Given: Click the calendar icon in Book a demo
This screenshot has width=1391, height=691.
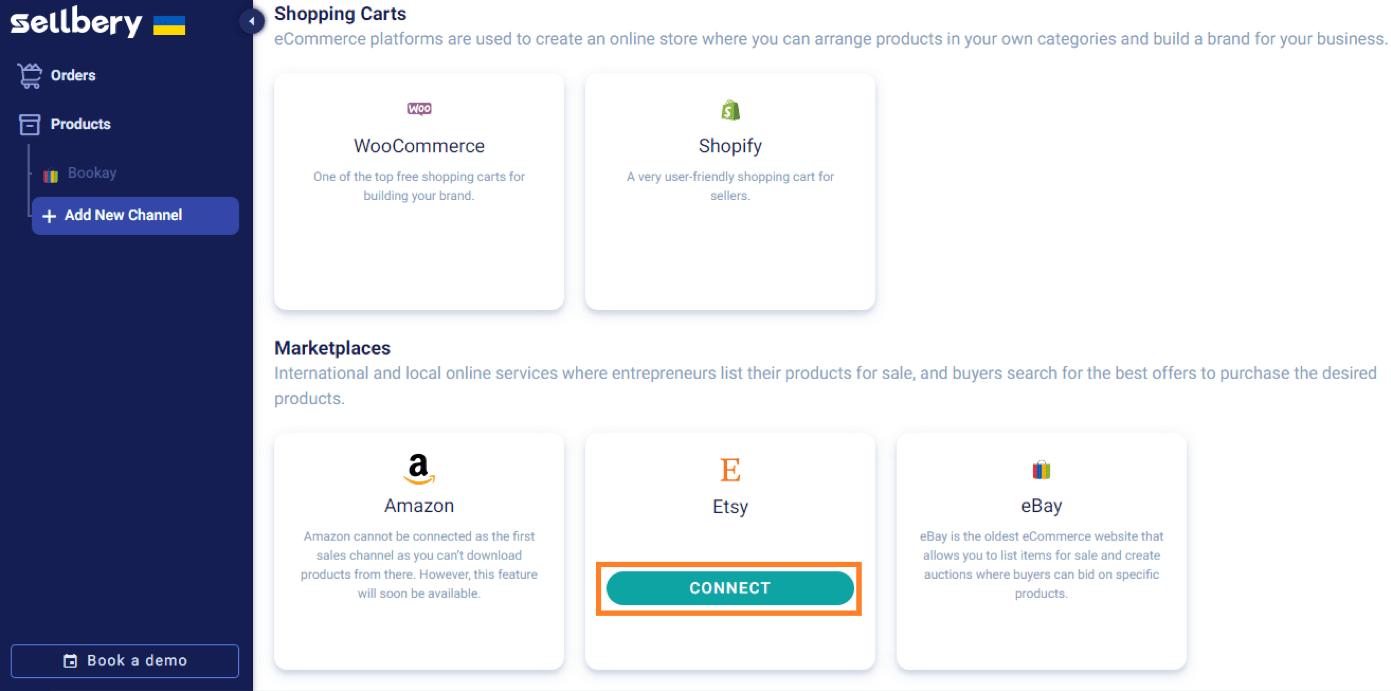Looking at the screenshot, I should point(70,661).
